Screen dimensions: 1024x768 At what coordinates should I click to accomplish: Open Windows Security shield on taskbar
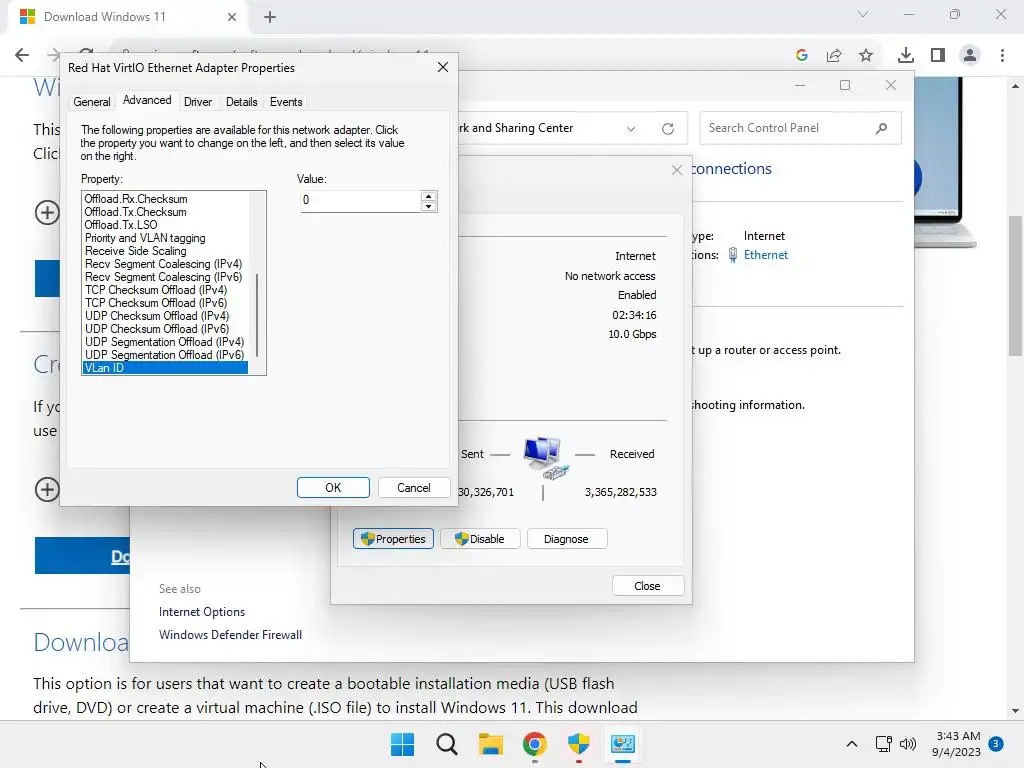579,744
